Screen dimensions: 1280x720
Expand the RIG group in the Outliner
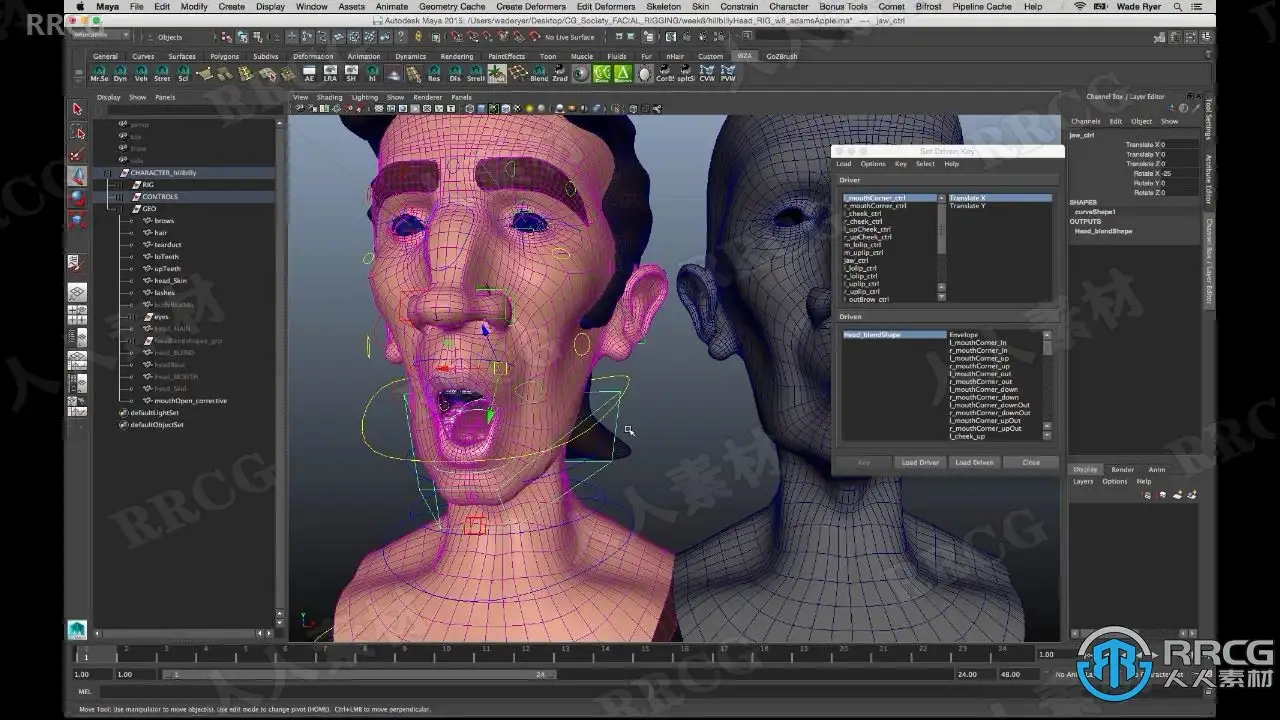click(x=118, y=185)
